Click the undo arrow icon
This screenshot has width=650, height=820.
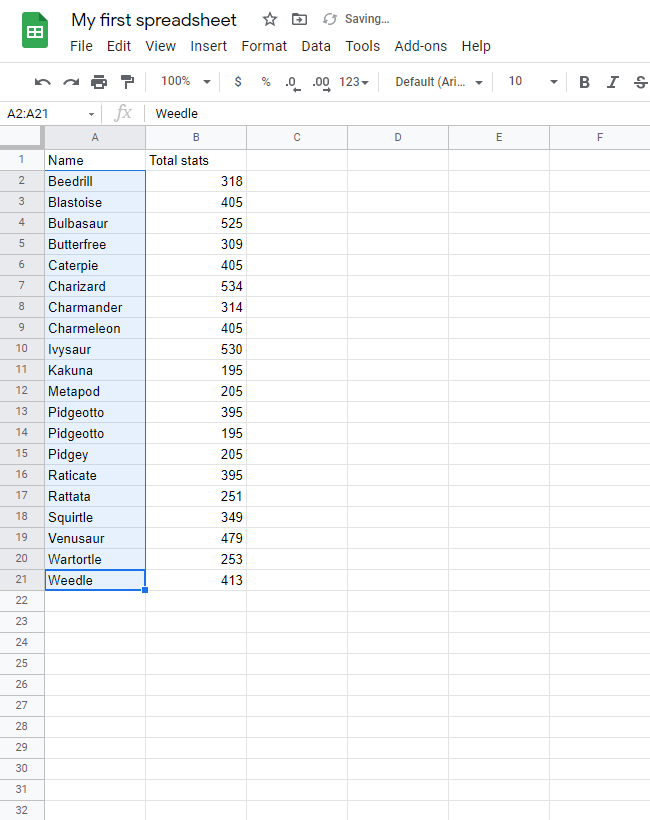(x=42, y=82)
